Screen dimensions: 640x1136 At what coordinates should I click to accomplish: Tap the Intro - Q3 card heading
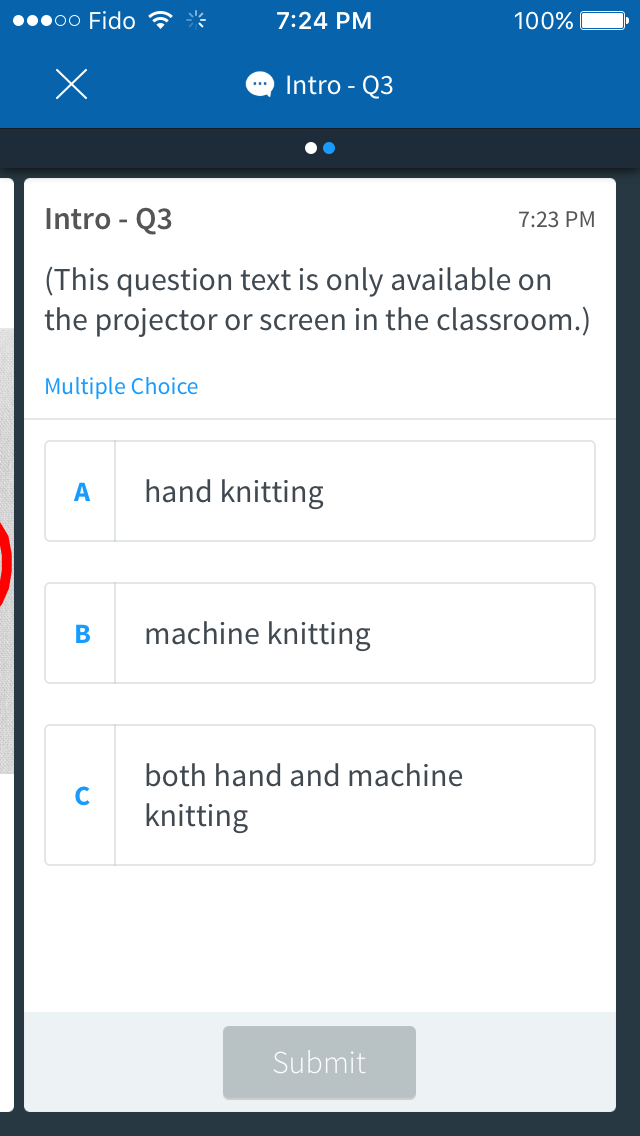[x=109, y=219]
